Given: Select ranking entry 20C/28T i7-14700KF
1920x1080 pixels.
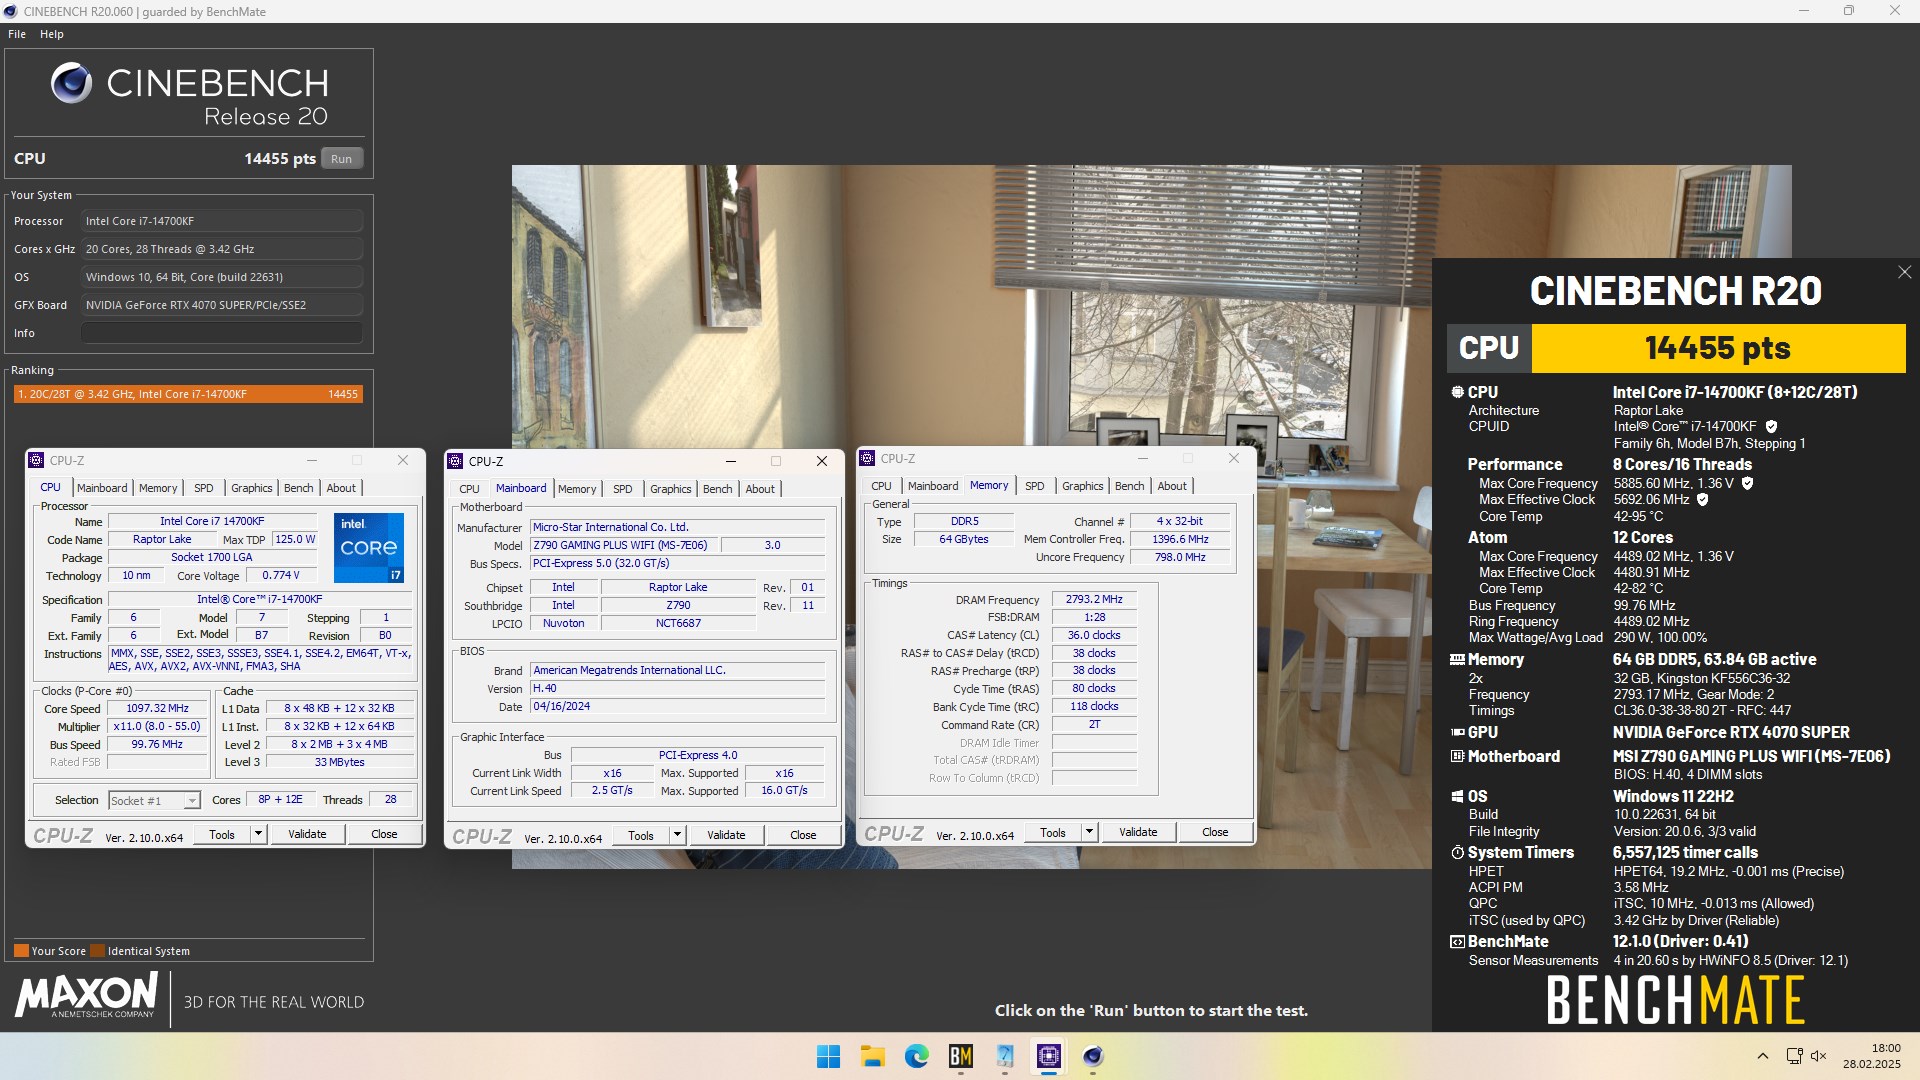Looking at the screenshot, I should click(x=188, y=394).
